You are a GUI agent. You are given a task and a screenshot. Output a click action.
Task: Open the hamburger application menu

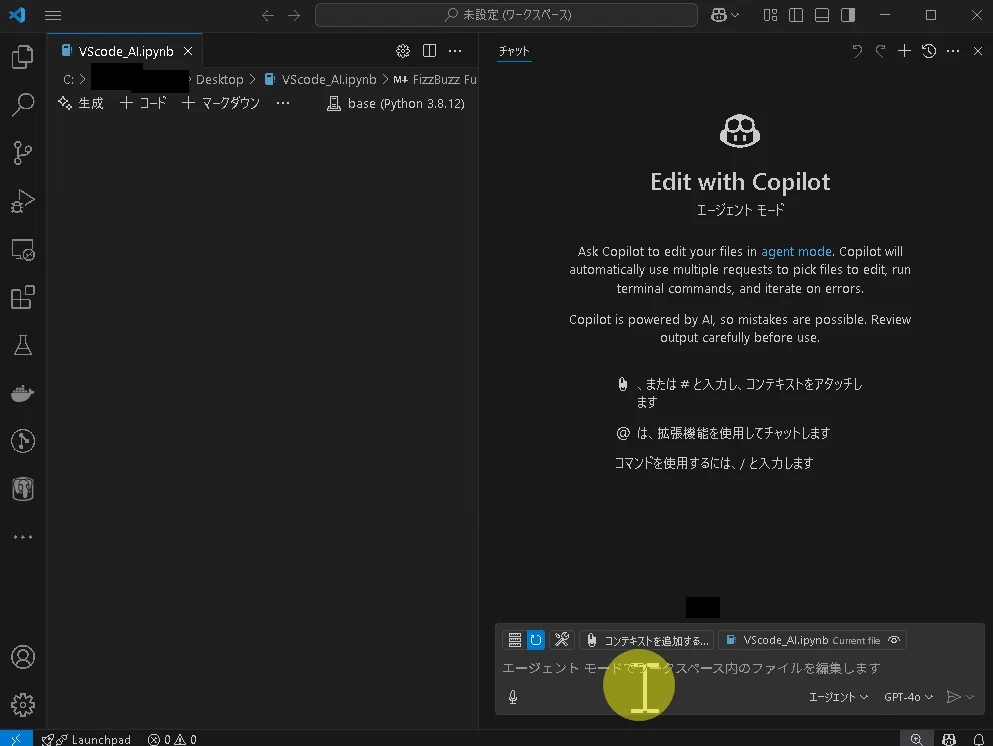(53, 15)
